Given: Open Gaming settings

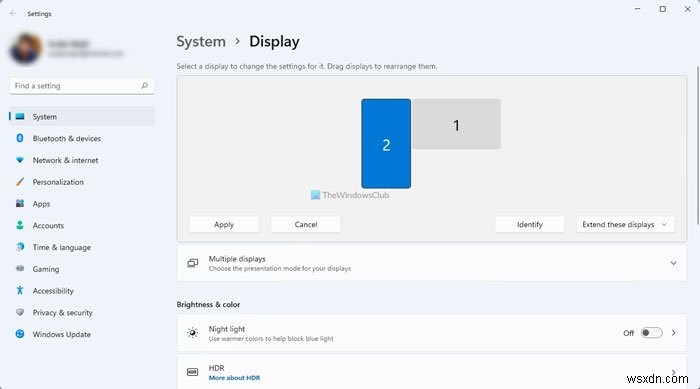Looking at the screenshot, I should click(x=82, y=269).
